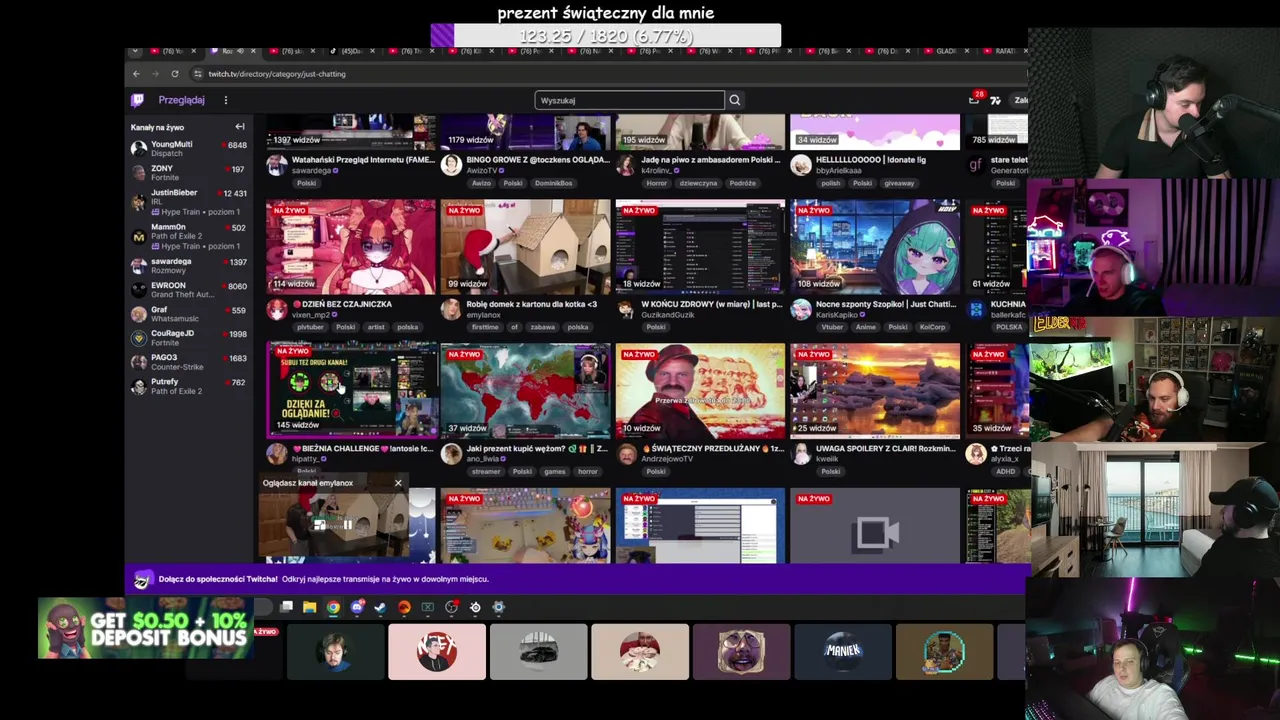Open the Przeglądaj link

pyautogui.click(x=181, y=100)
